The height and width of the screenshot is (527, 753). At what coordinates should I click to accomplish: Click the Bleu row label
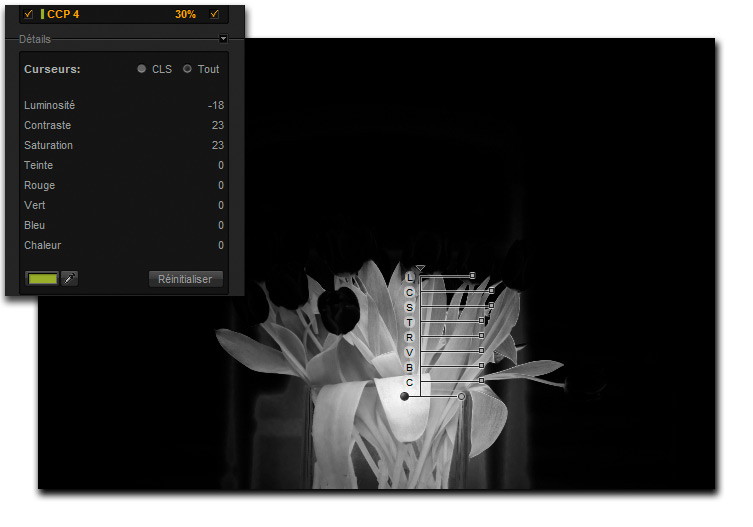pyautogui.click(x=35, y=225)
